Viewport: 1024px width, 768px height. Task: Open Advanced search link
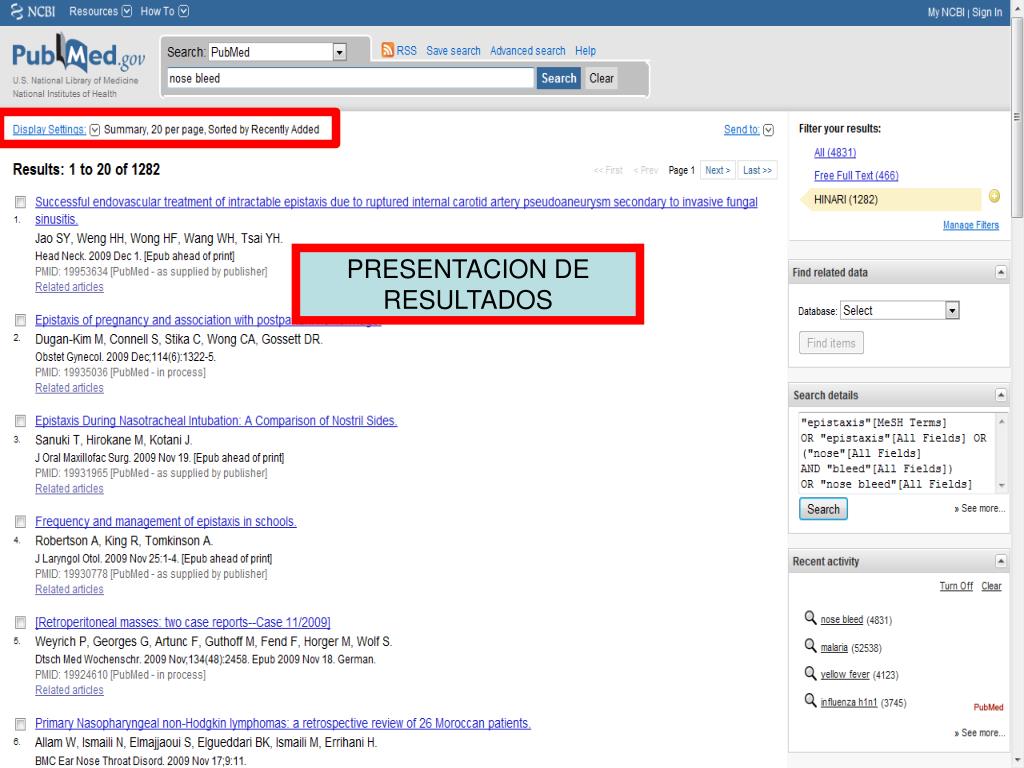(528, 50)
